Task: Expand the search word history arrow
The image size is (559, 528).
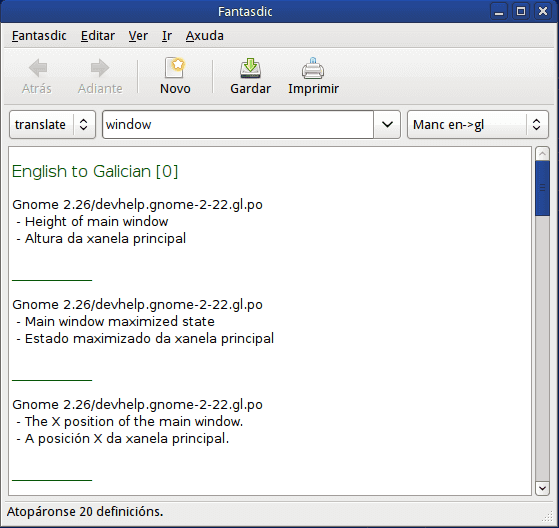Action: 387,124
